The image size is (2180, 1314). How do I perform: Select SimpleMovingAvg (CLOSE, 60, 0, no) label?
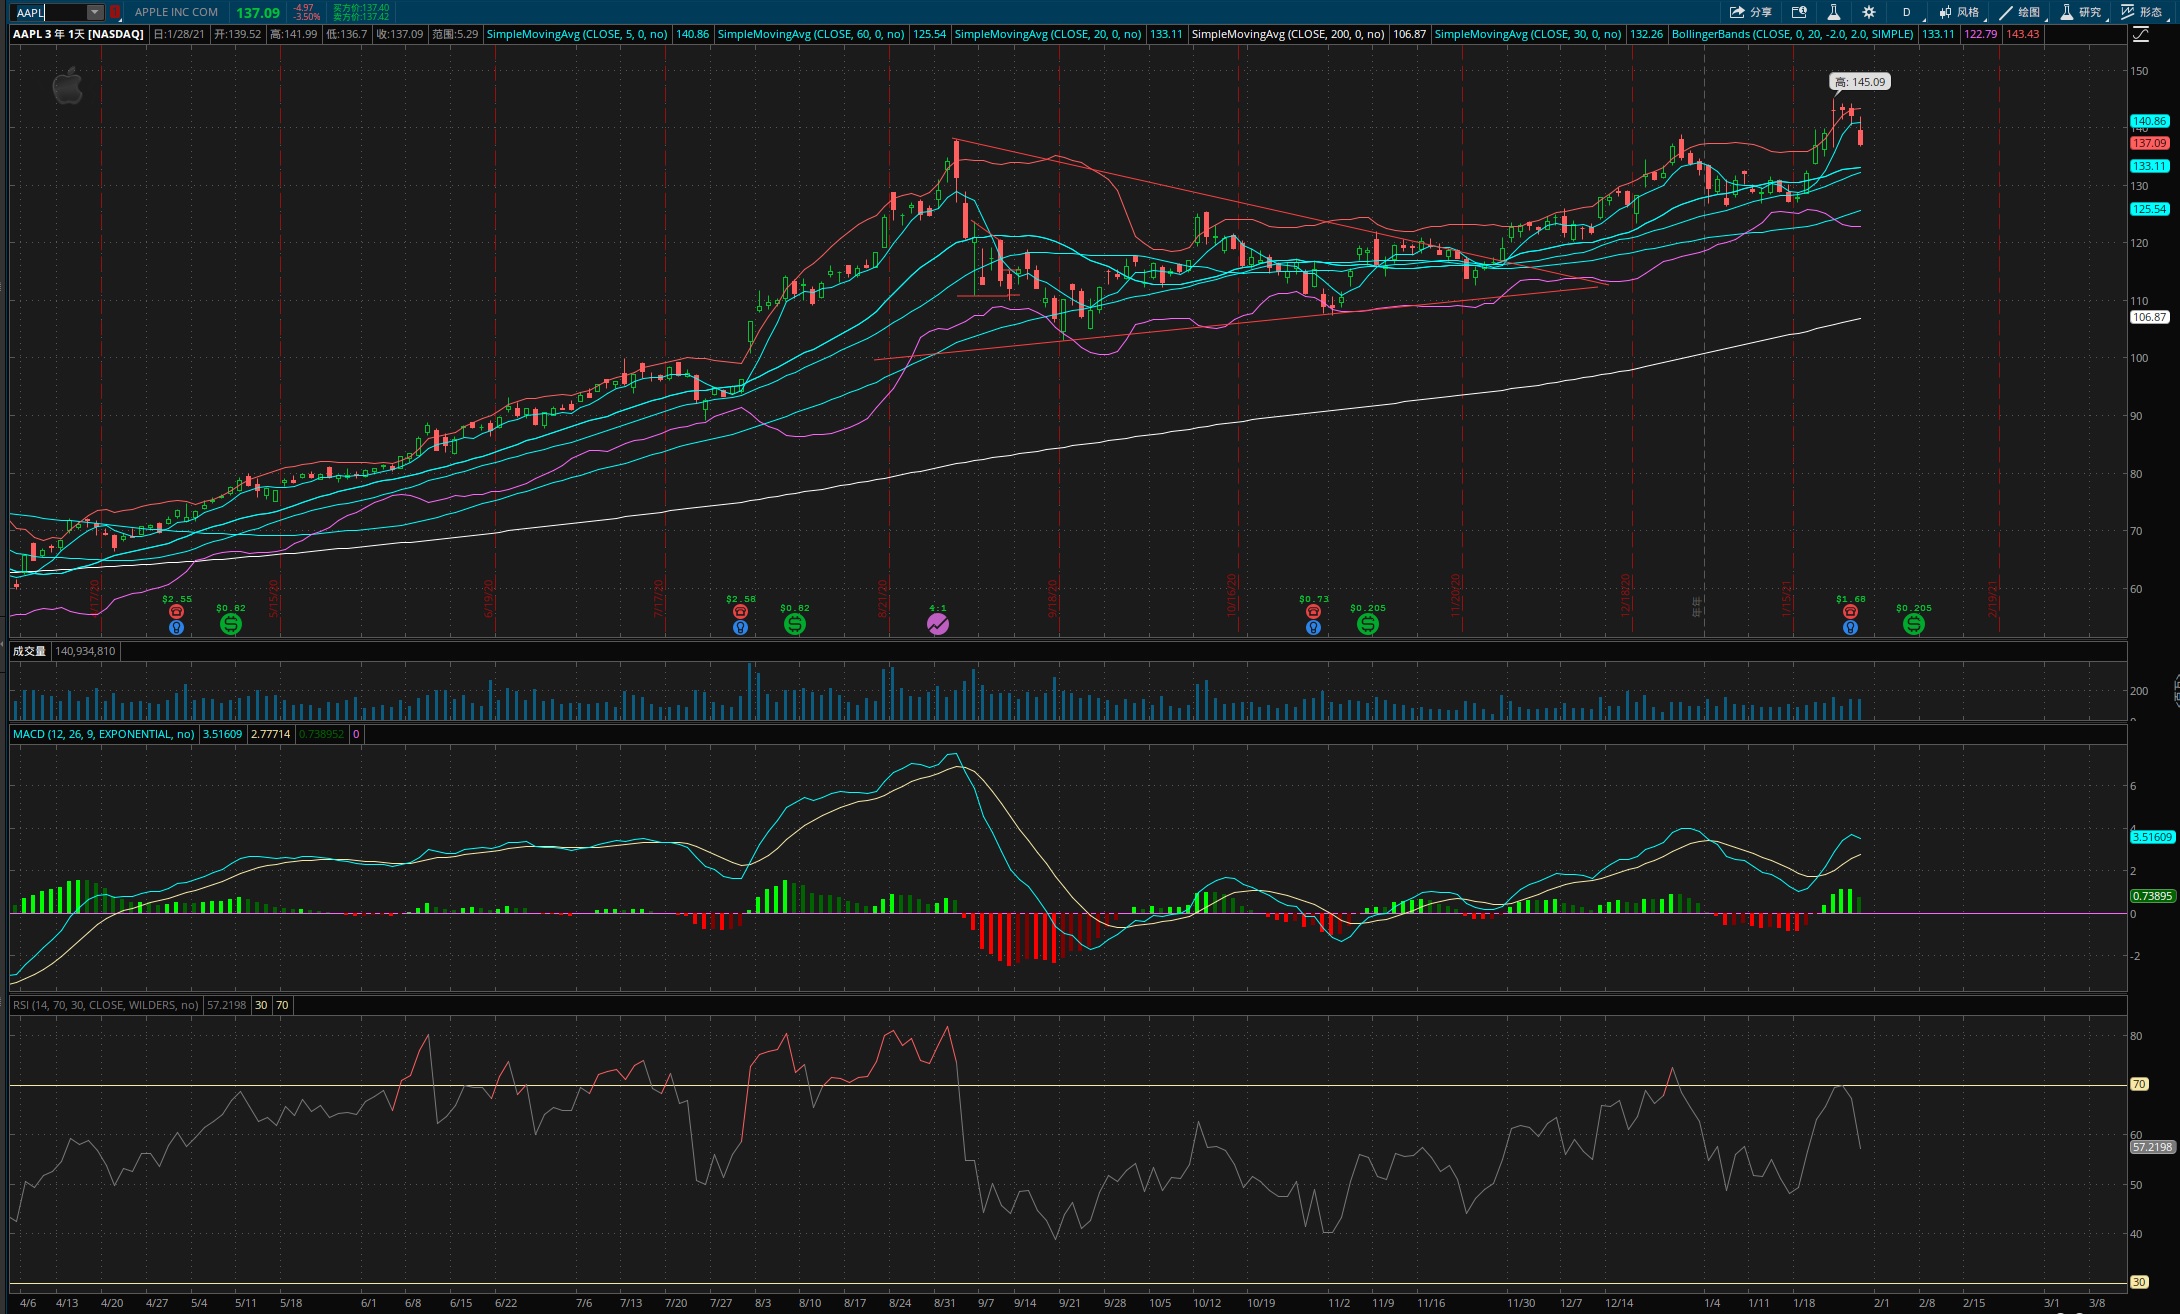(811, 34)
